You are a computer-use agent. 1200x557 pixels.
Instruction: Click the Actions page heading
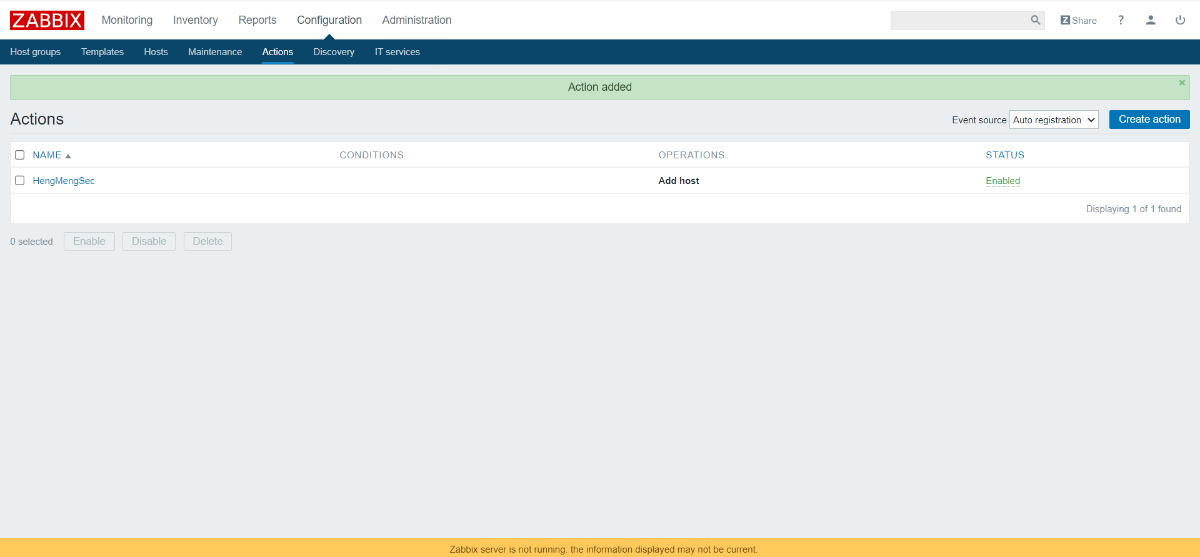37,119
